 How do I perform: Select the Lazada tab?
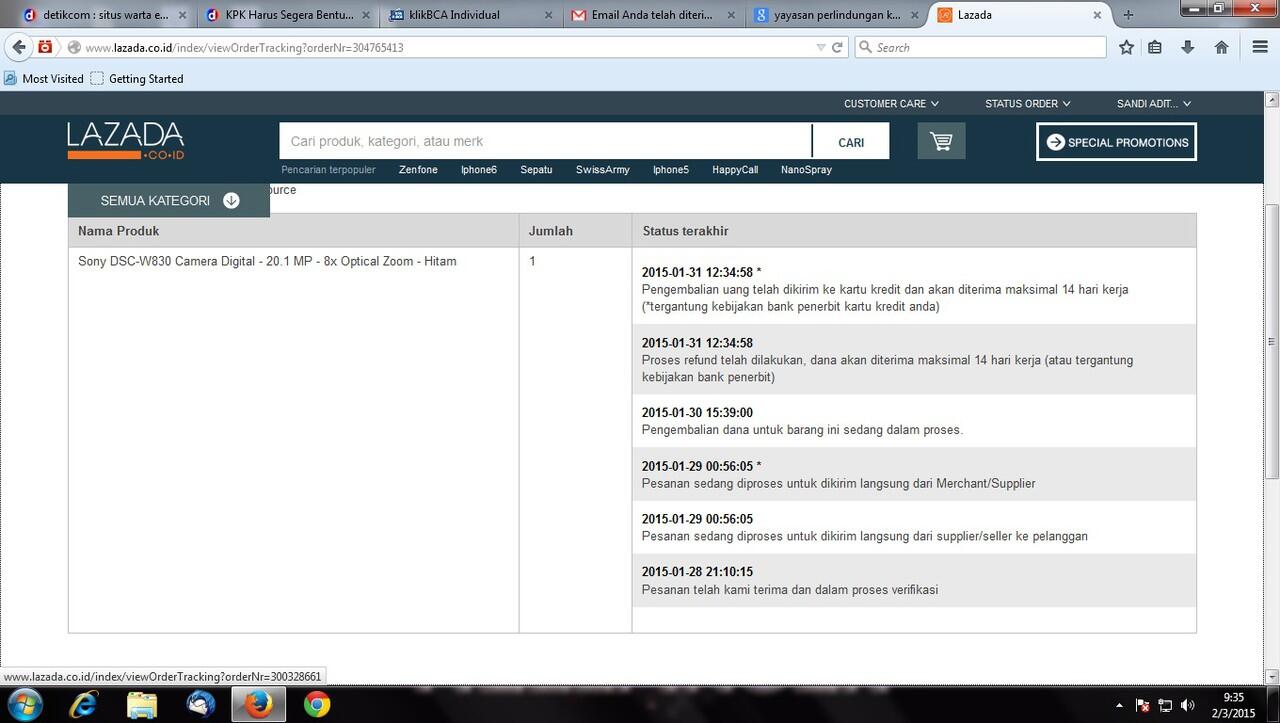tap(1018, 15)
